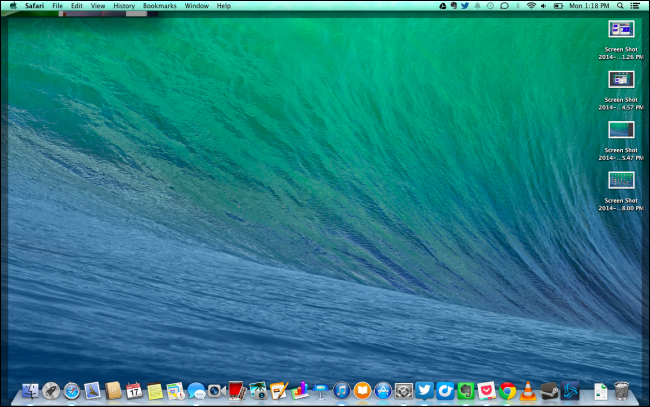
Task: Open yellow Stickies notes icon in Dock
Action: (155, 391)
